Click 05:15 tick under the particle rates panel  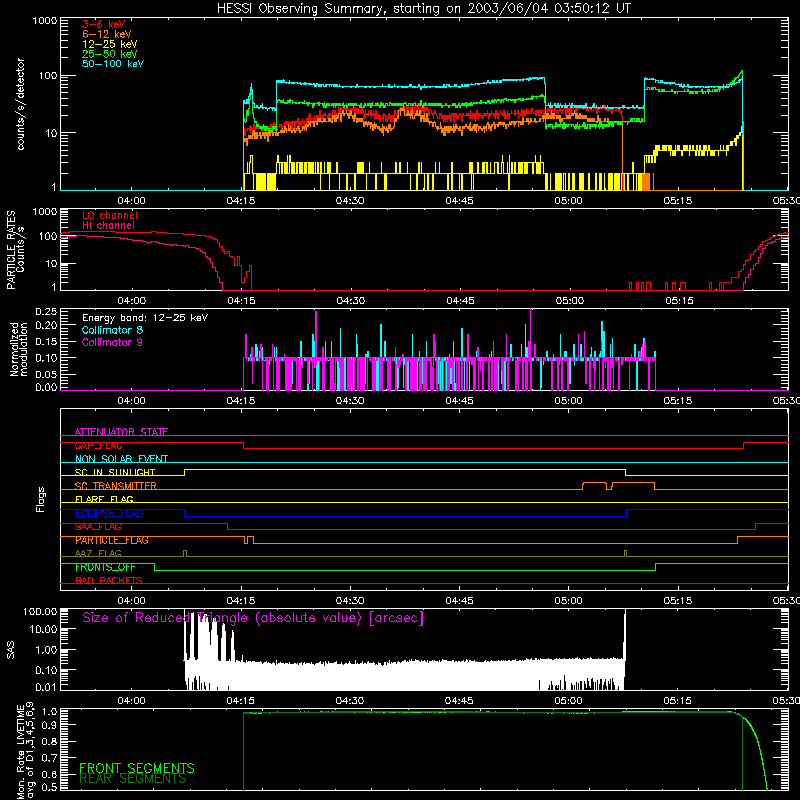[x=679, y=301]
